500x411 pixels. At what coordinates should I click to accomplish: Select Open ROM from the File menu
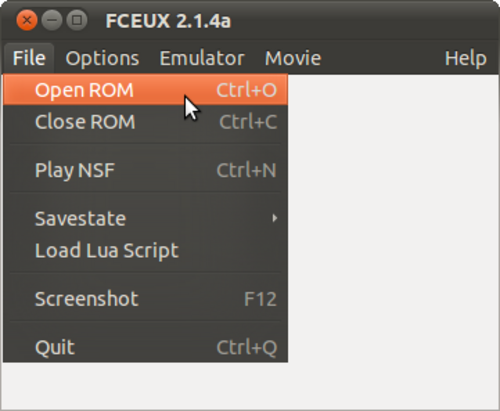coord(146,90)
